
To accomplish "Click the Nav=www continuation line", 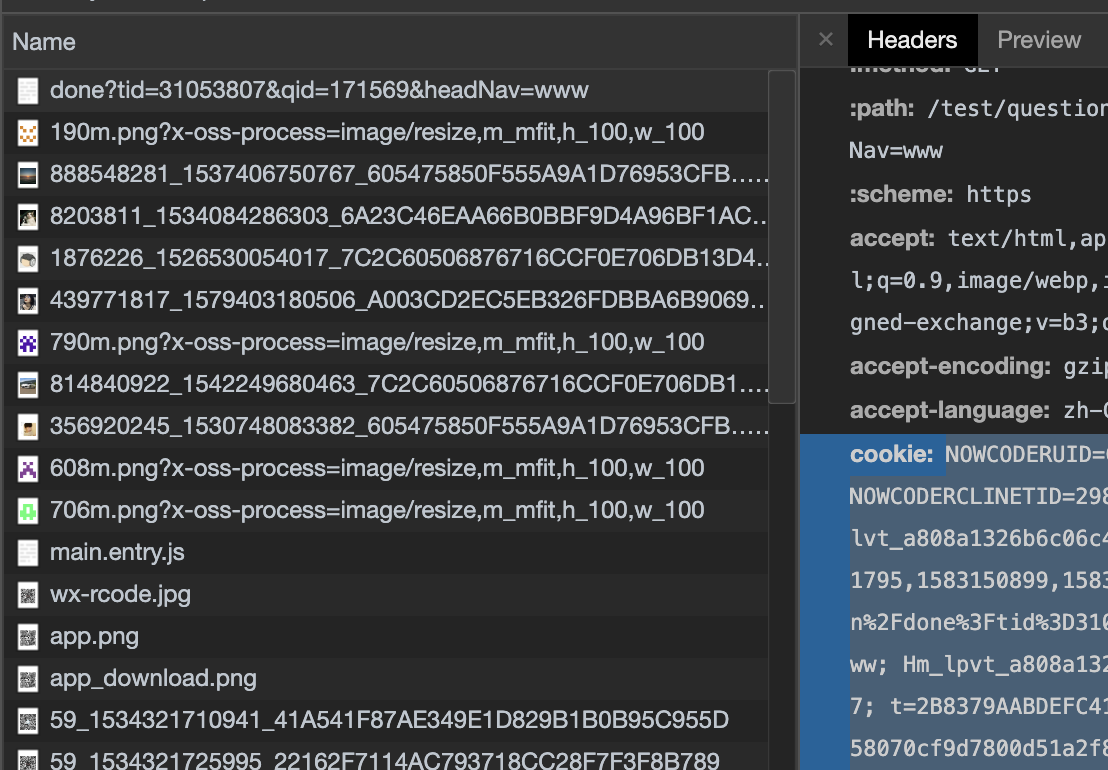I will 895,150.
